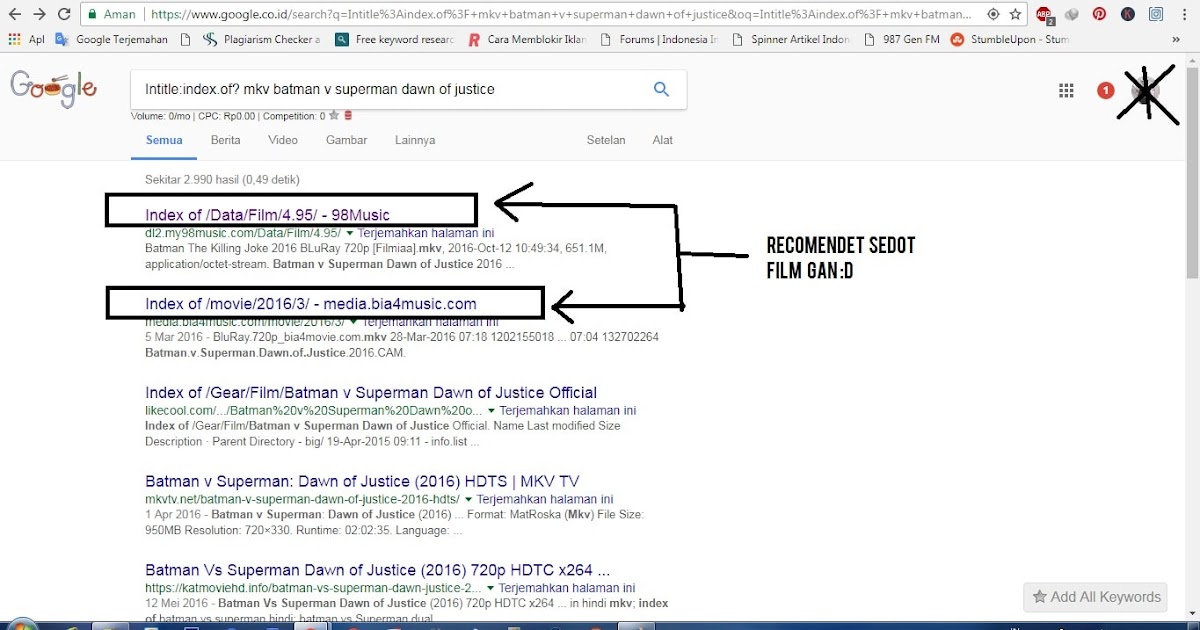This screenshot has width=1200, height=630.
Task: Open the Spinner Artikel Indonesia bookmark
Action: (x=792, y=40)
